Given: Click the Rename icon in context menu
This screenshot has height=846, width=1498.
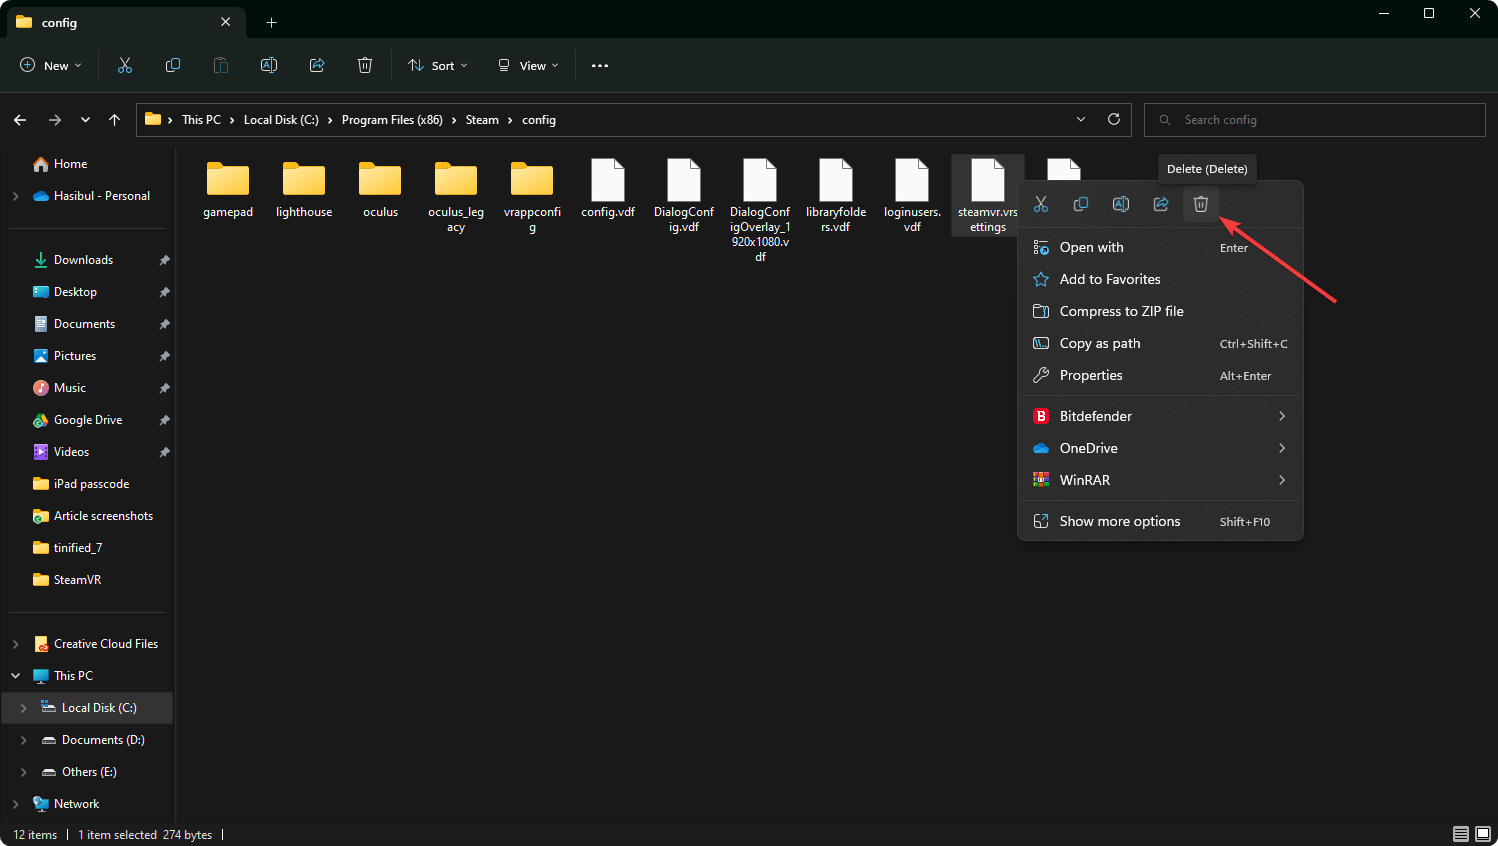Looking at the screenshot, I should [1121, 204].
